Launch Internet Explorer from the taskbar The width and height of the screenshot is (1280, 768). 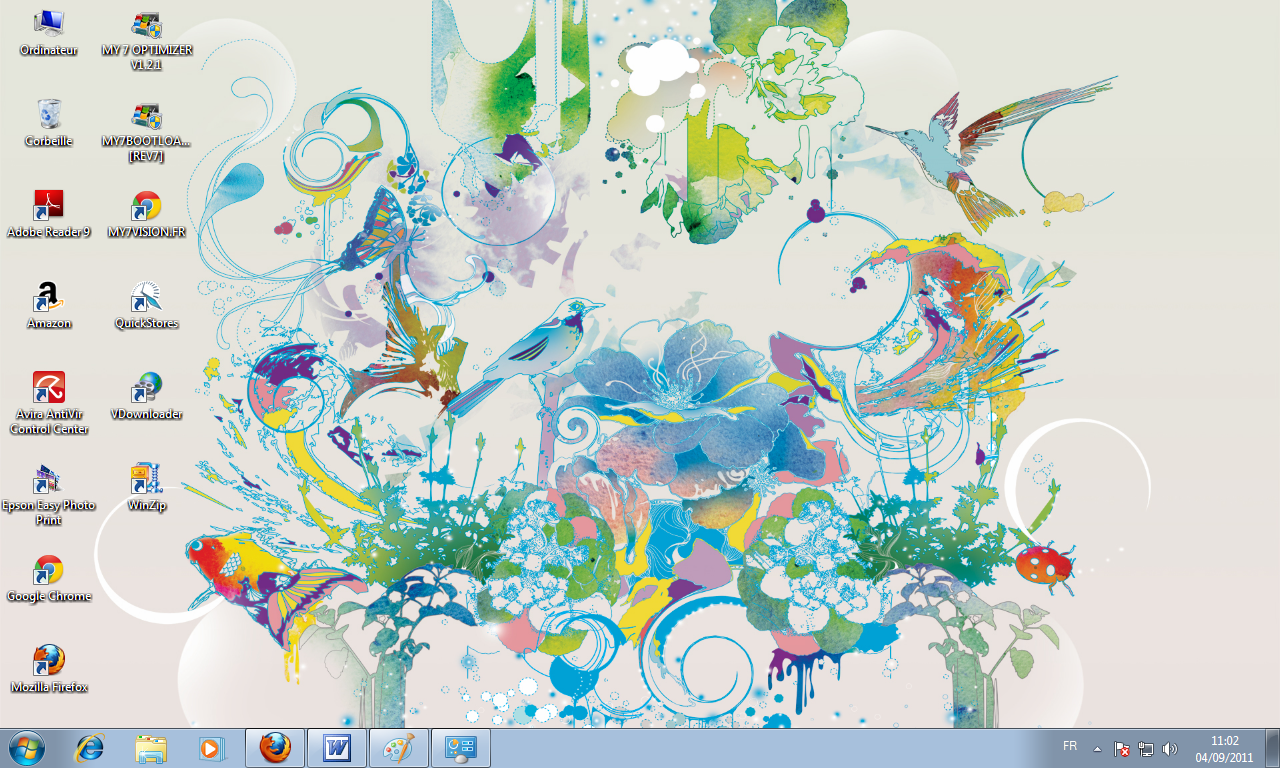pos(90,748)
